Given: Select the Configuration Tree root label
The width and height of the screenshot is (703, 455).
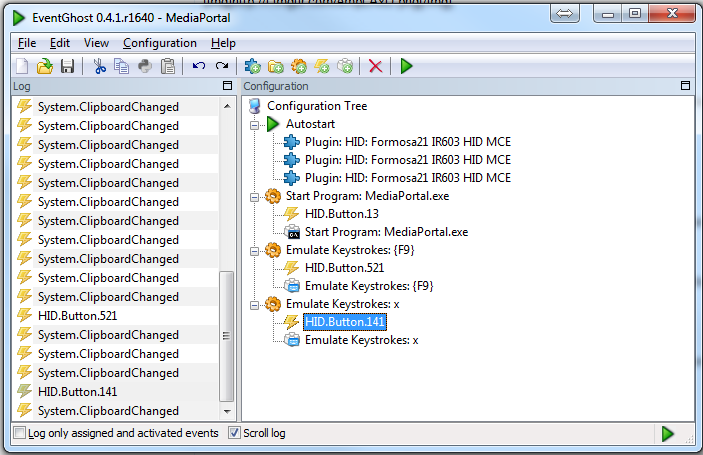Looking at the screenshot, I should tap(317, 106).
